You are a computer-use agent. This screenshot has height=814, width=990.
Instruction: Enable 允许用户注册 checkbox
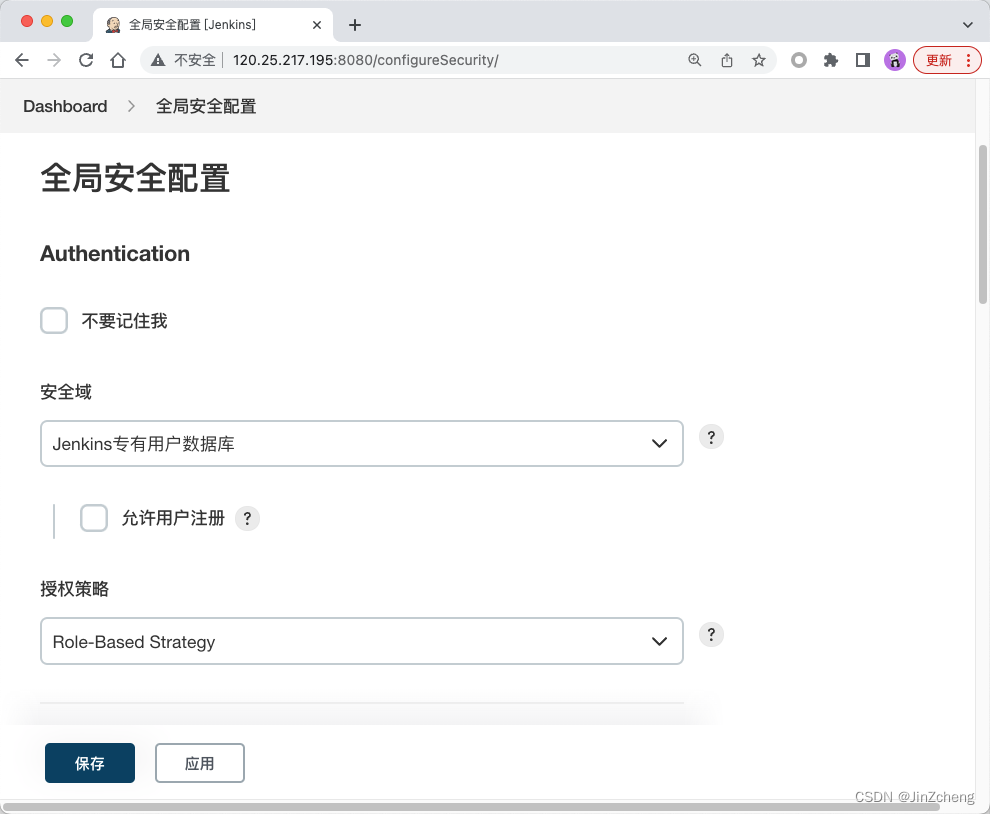(x=93, y=518)
